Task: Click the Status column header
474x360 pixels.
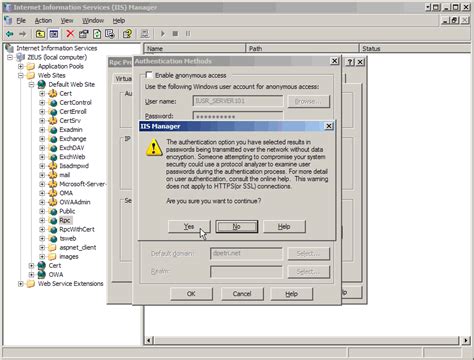Action: pyautogui.click(x=415, y=48)
